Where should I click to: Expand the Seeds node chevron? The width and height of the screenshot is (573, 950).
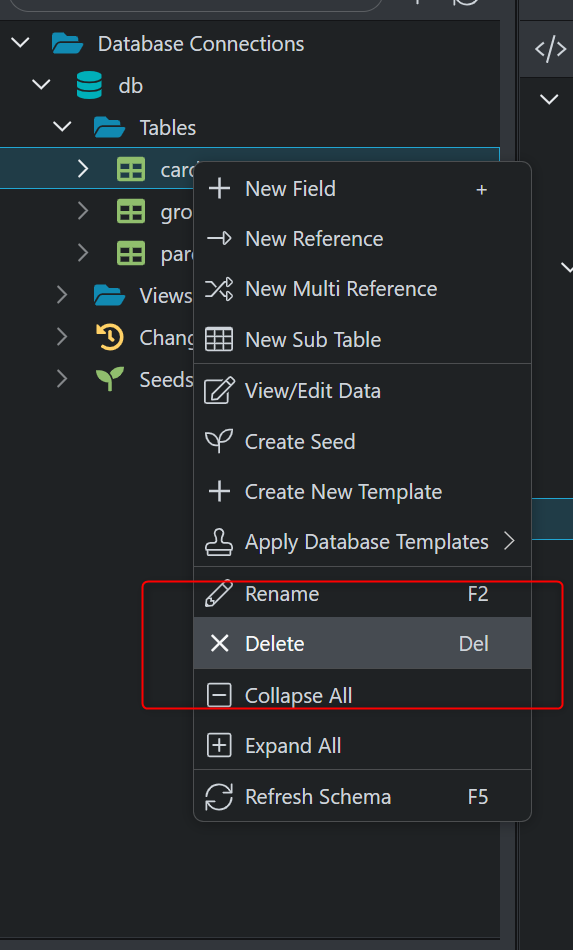[x=62, y=379]
